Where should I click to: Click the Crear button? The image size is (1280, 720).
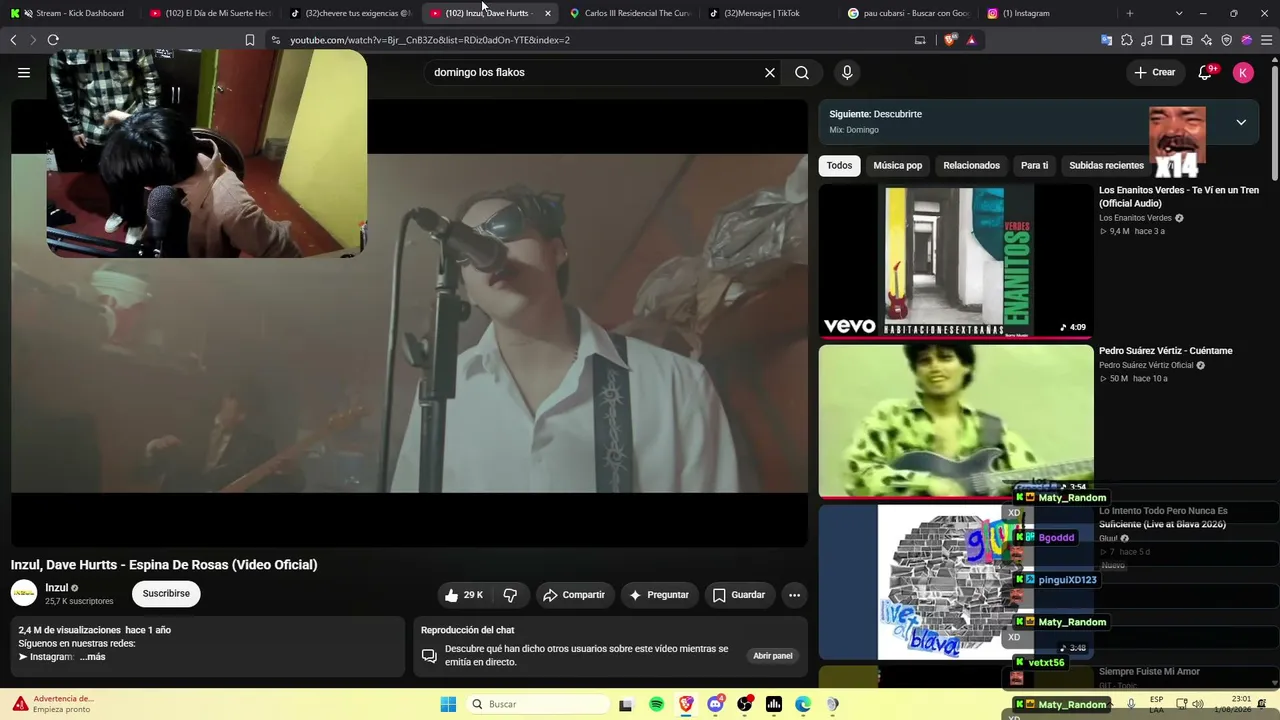click(1154, 72)
